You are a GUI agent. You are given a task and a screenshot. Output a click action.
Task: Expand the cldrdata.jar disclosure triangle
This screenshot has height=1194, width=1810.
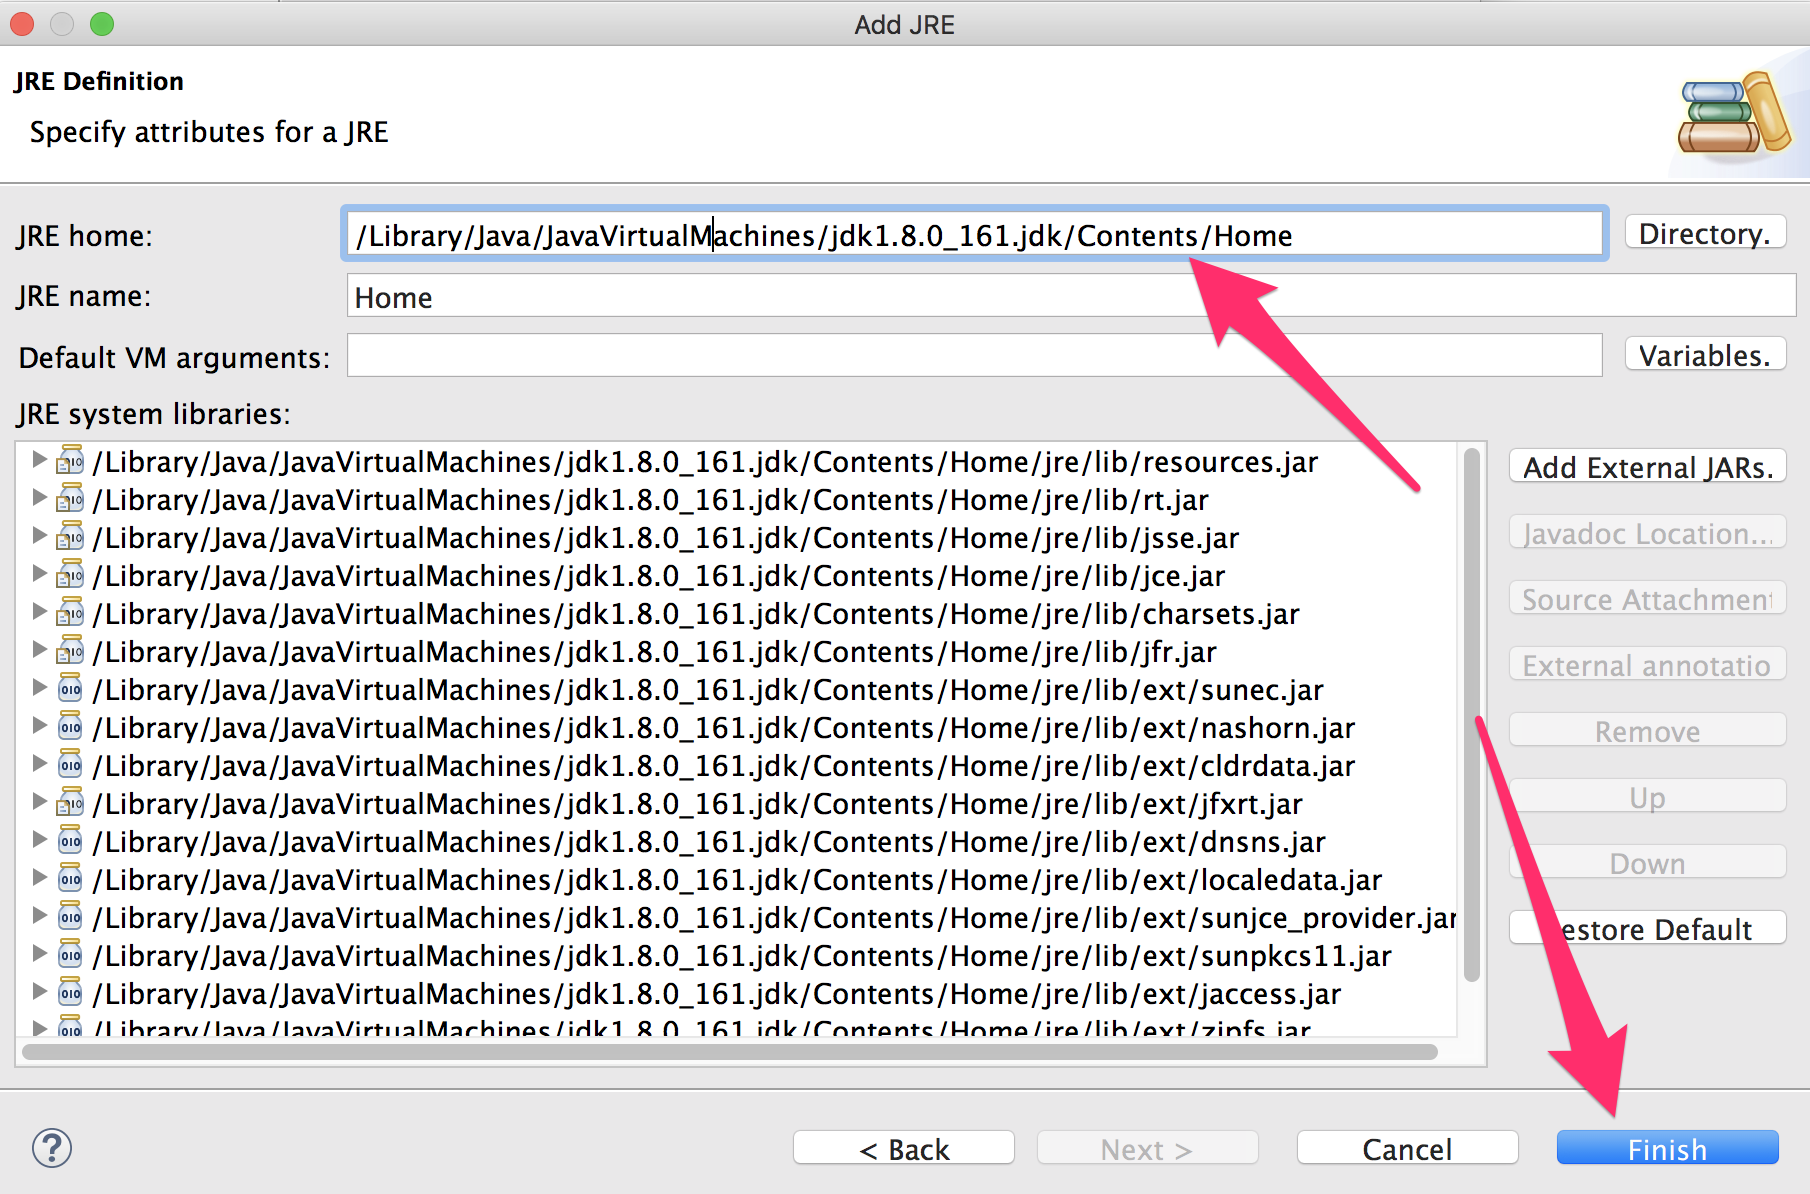39,764
